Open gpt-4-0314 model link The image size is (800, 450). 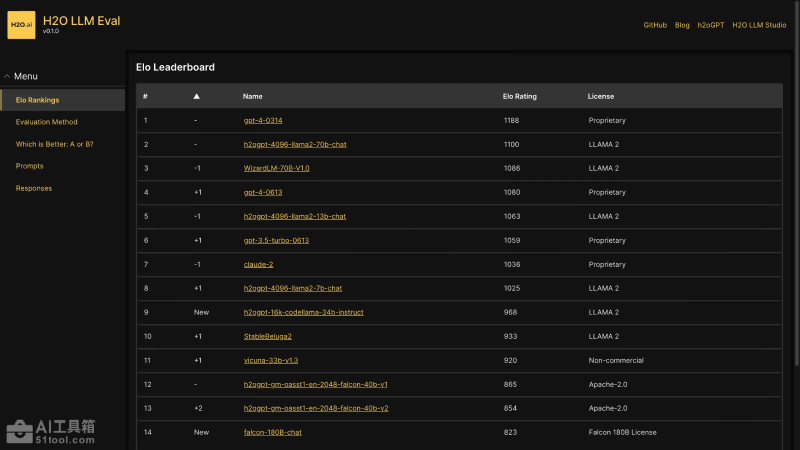click(263, 120)
